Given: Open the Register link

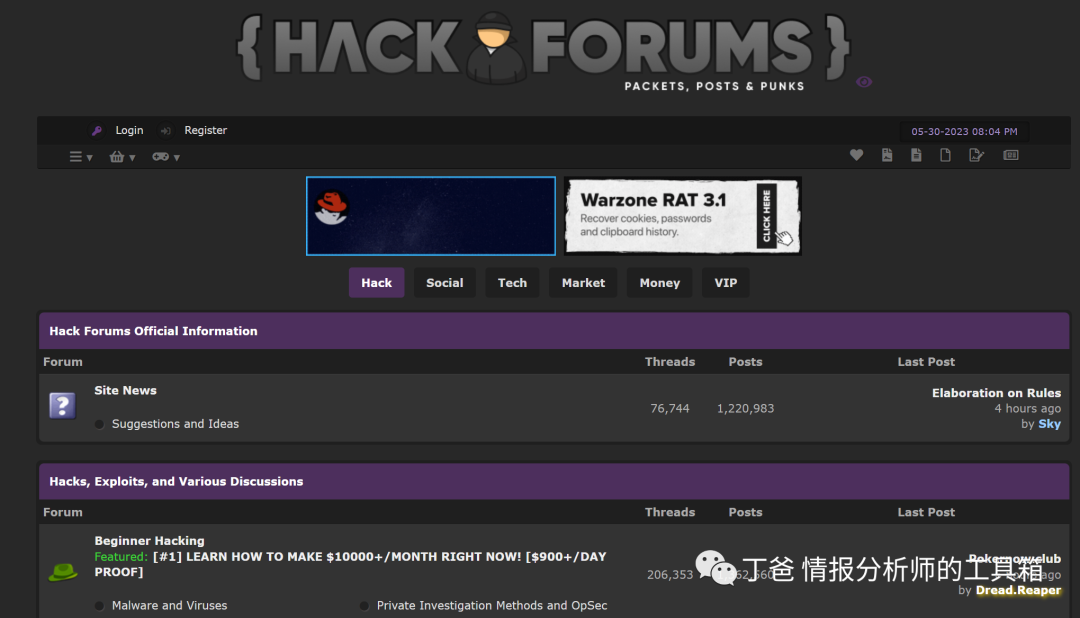Looking at the screenshot, I should click(205, 130).
